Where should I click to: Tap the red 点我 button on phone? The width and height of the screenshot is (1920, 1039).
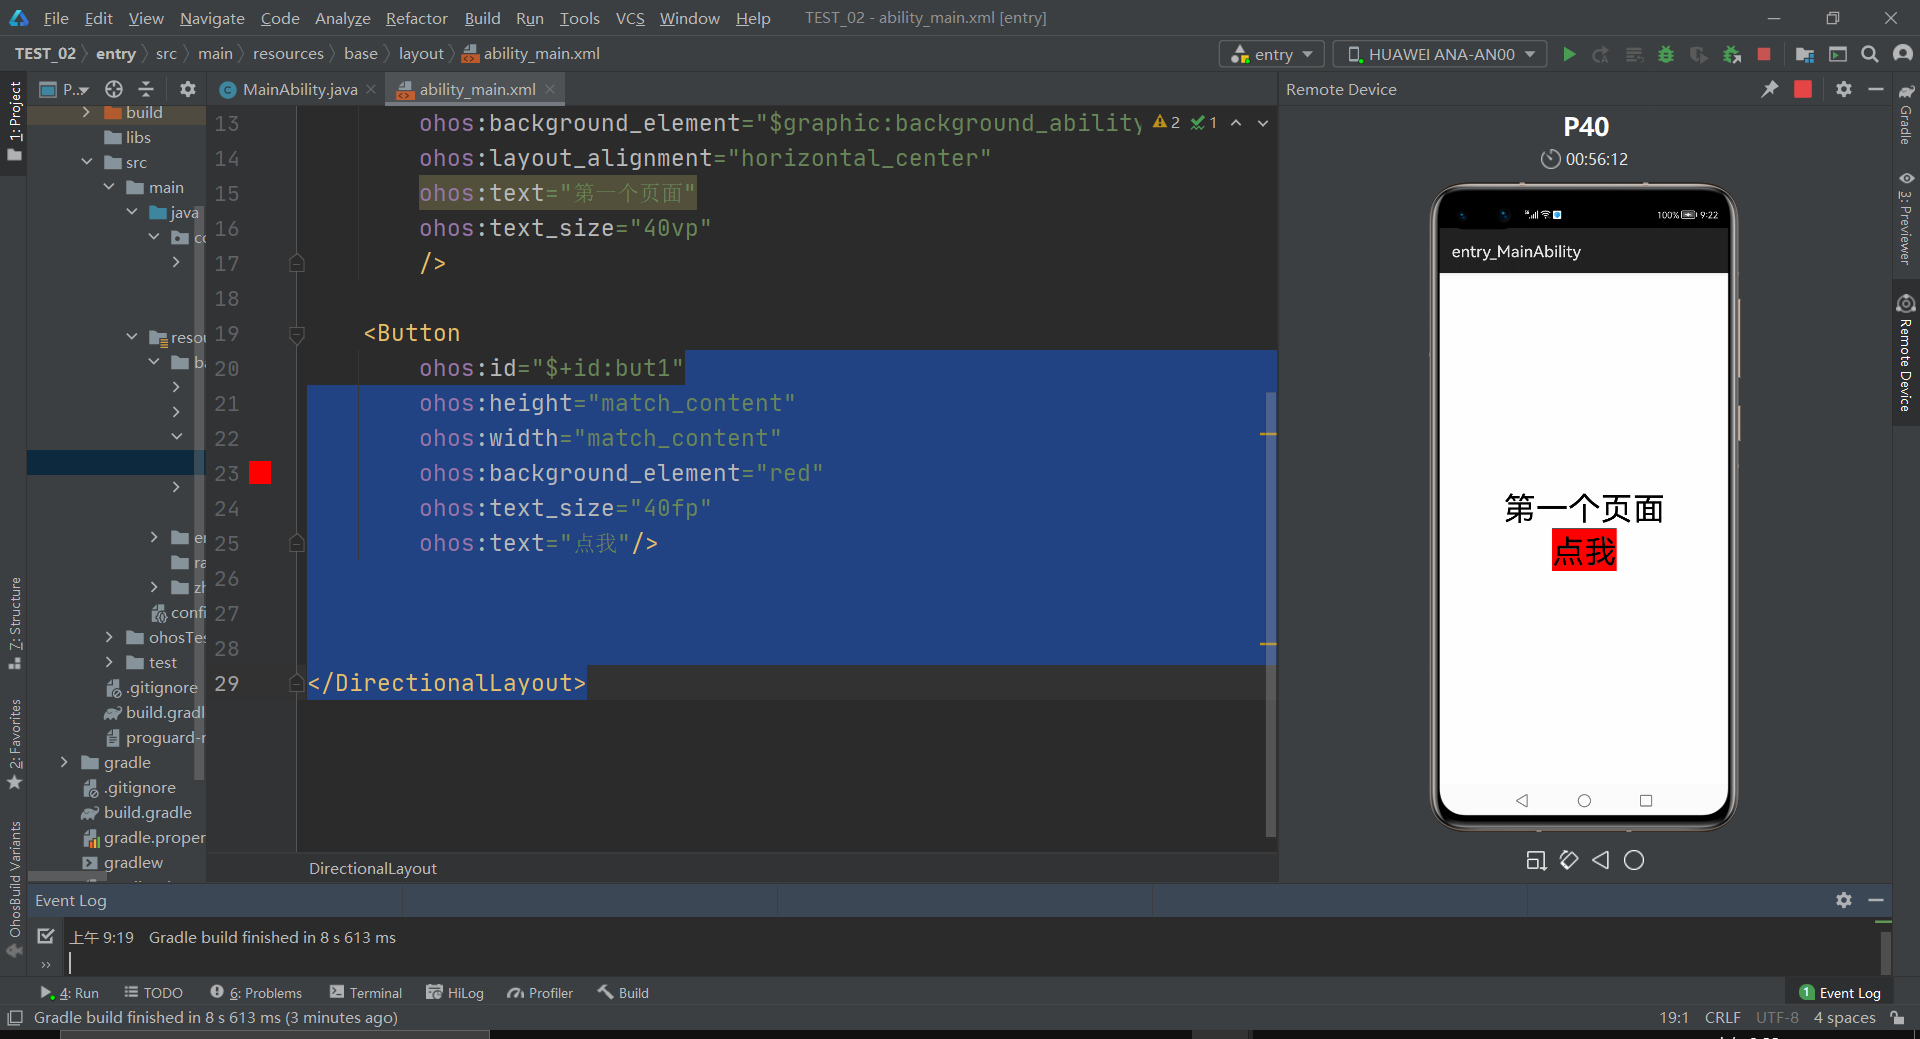1584,551
